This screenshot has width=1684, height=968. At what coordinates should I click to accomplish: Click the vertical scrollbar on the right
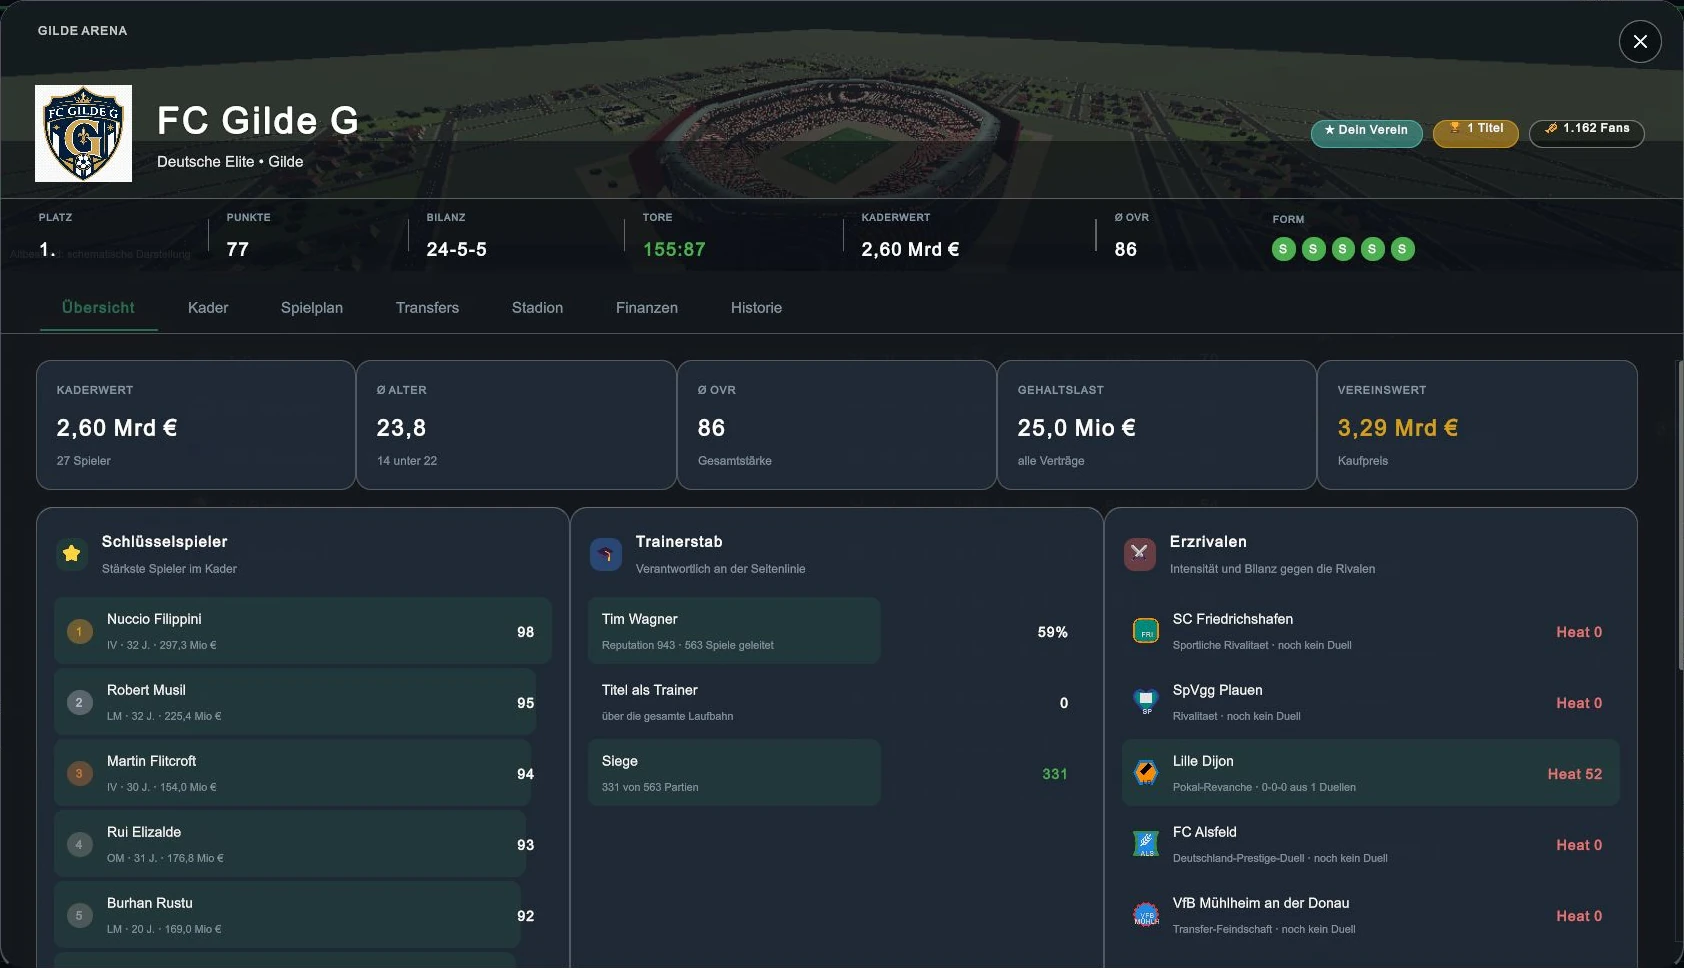(x=1679, y=515)
